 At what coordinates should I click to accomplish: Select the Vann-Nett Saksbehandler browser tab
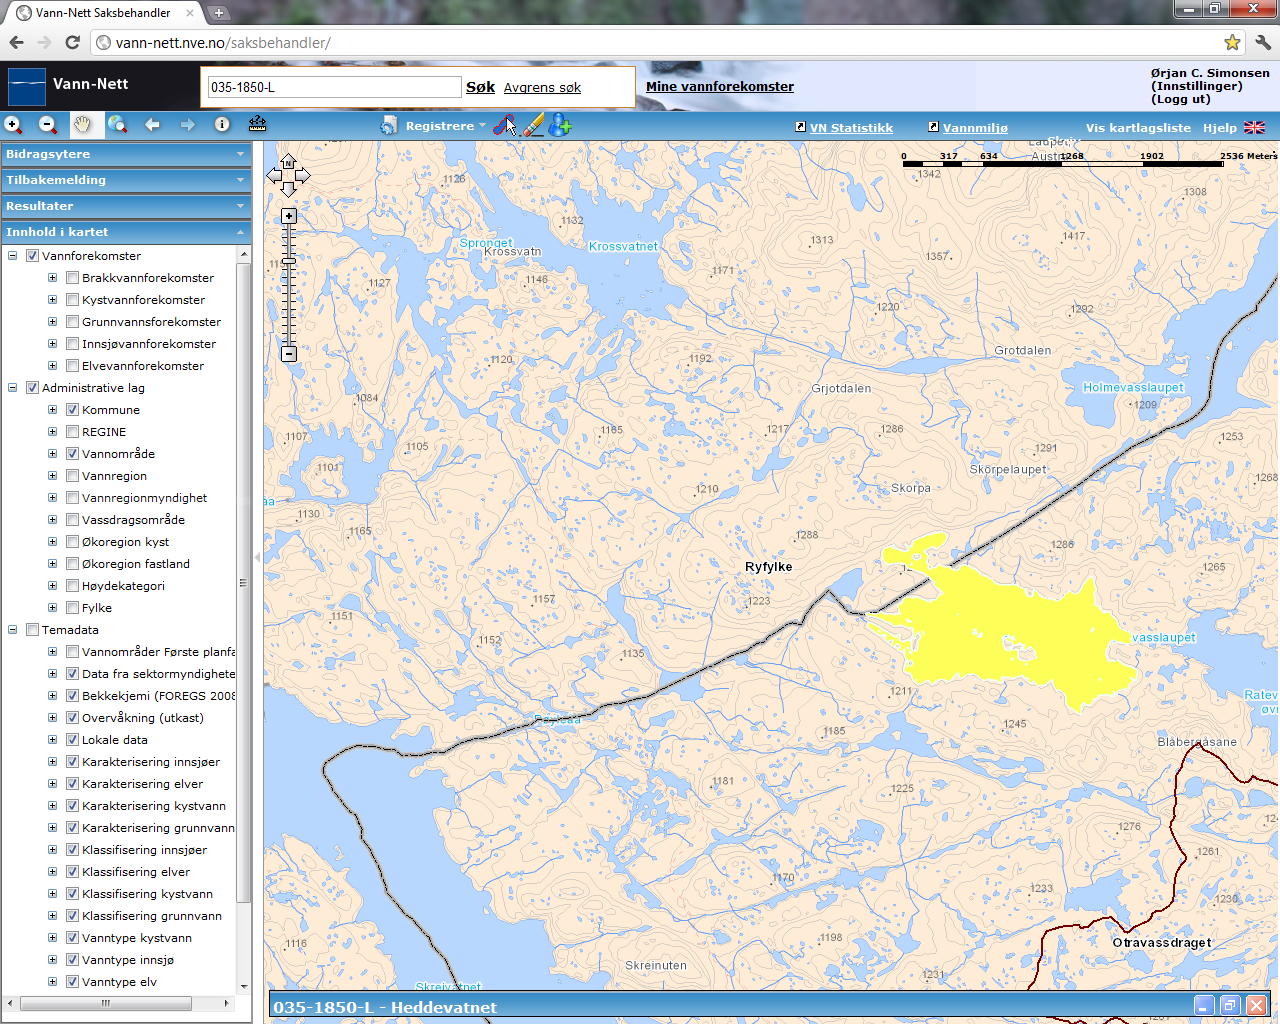[x=102, y=13]
